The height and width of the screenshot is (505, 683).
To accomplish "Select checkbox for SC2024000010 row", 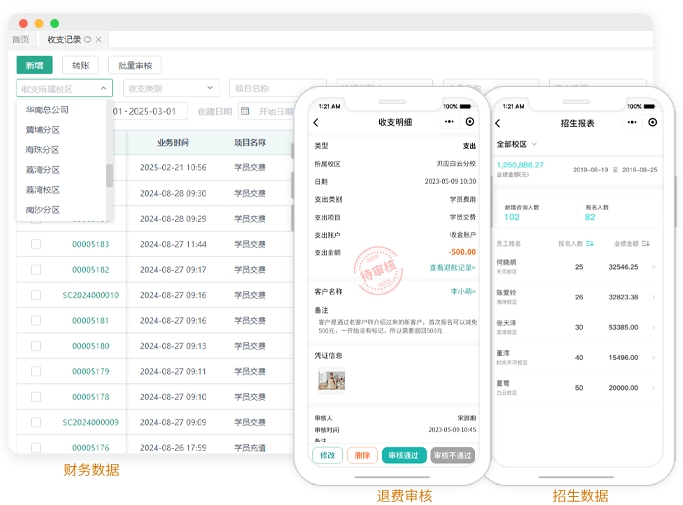I will pos(36,295).
